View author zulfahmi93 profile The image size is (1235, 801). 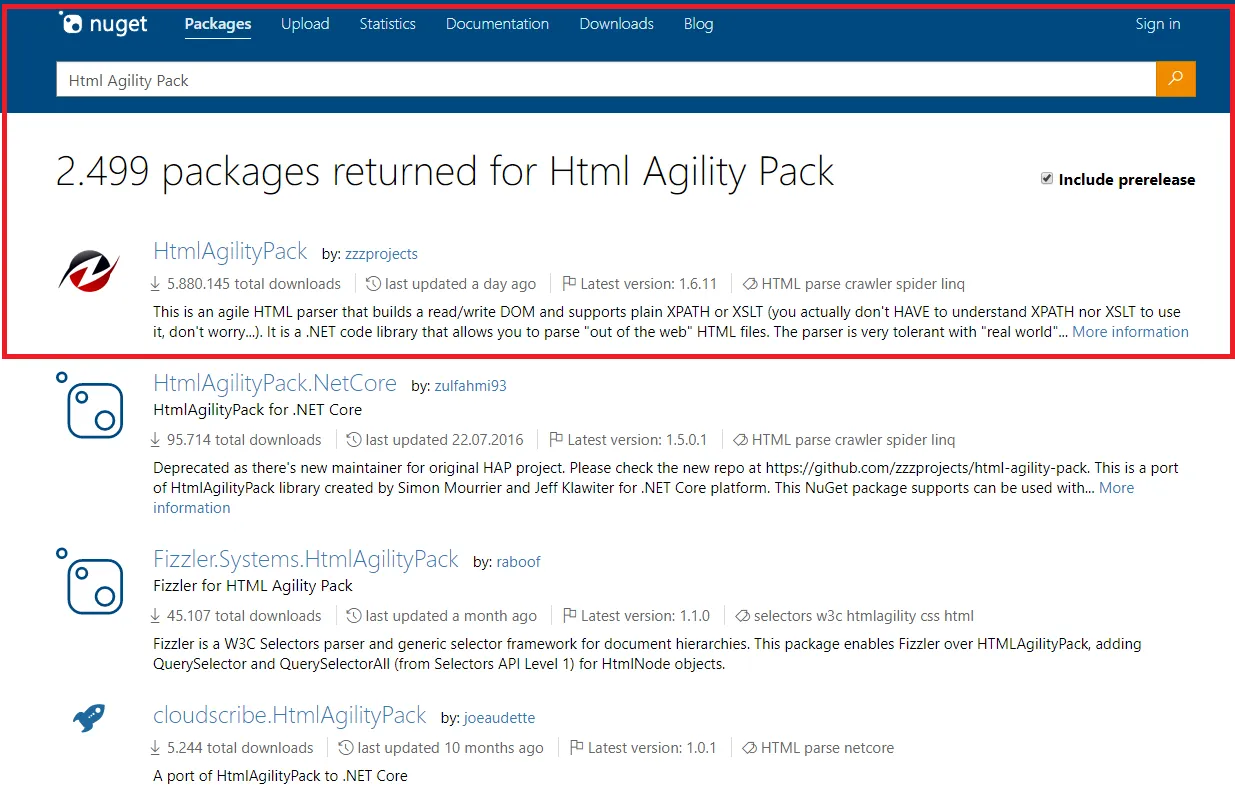(470, 386)
